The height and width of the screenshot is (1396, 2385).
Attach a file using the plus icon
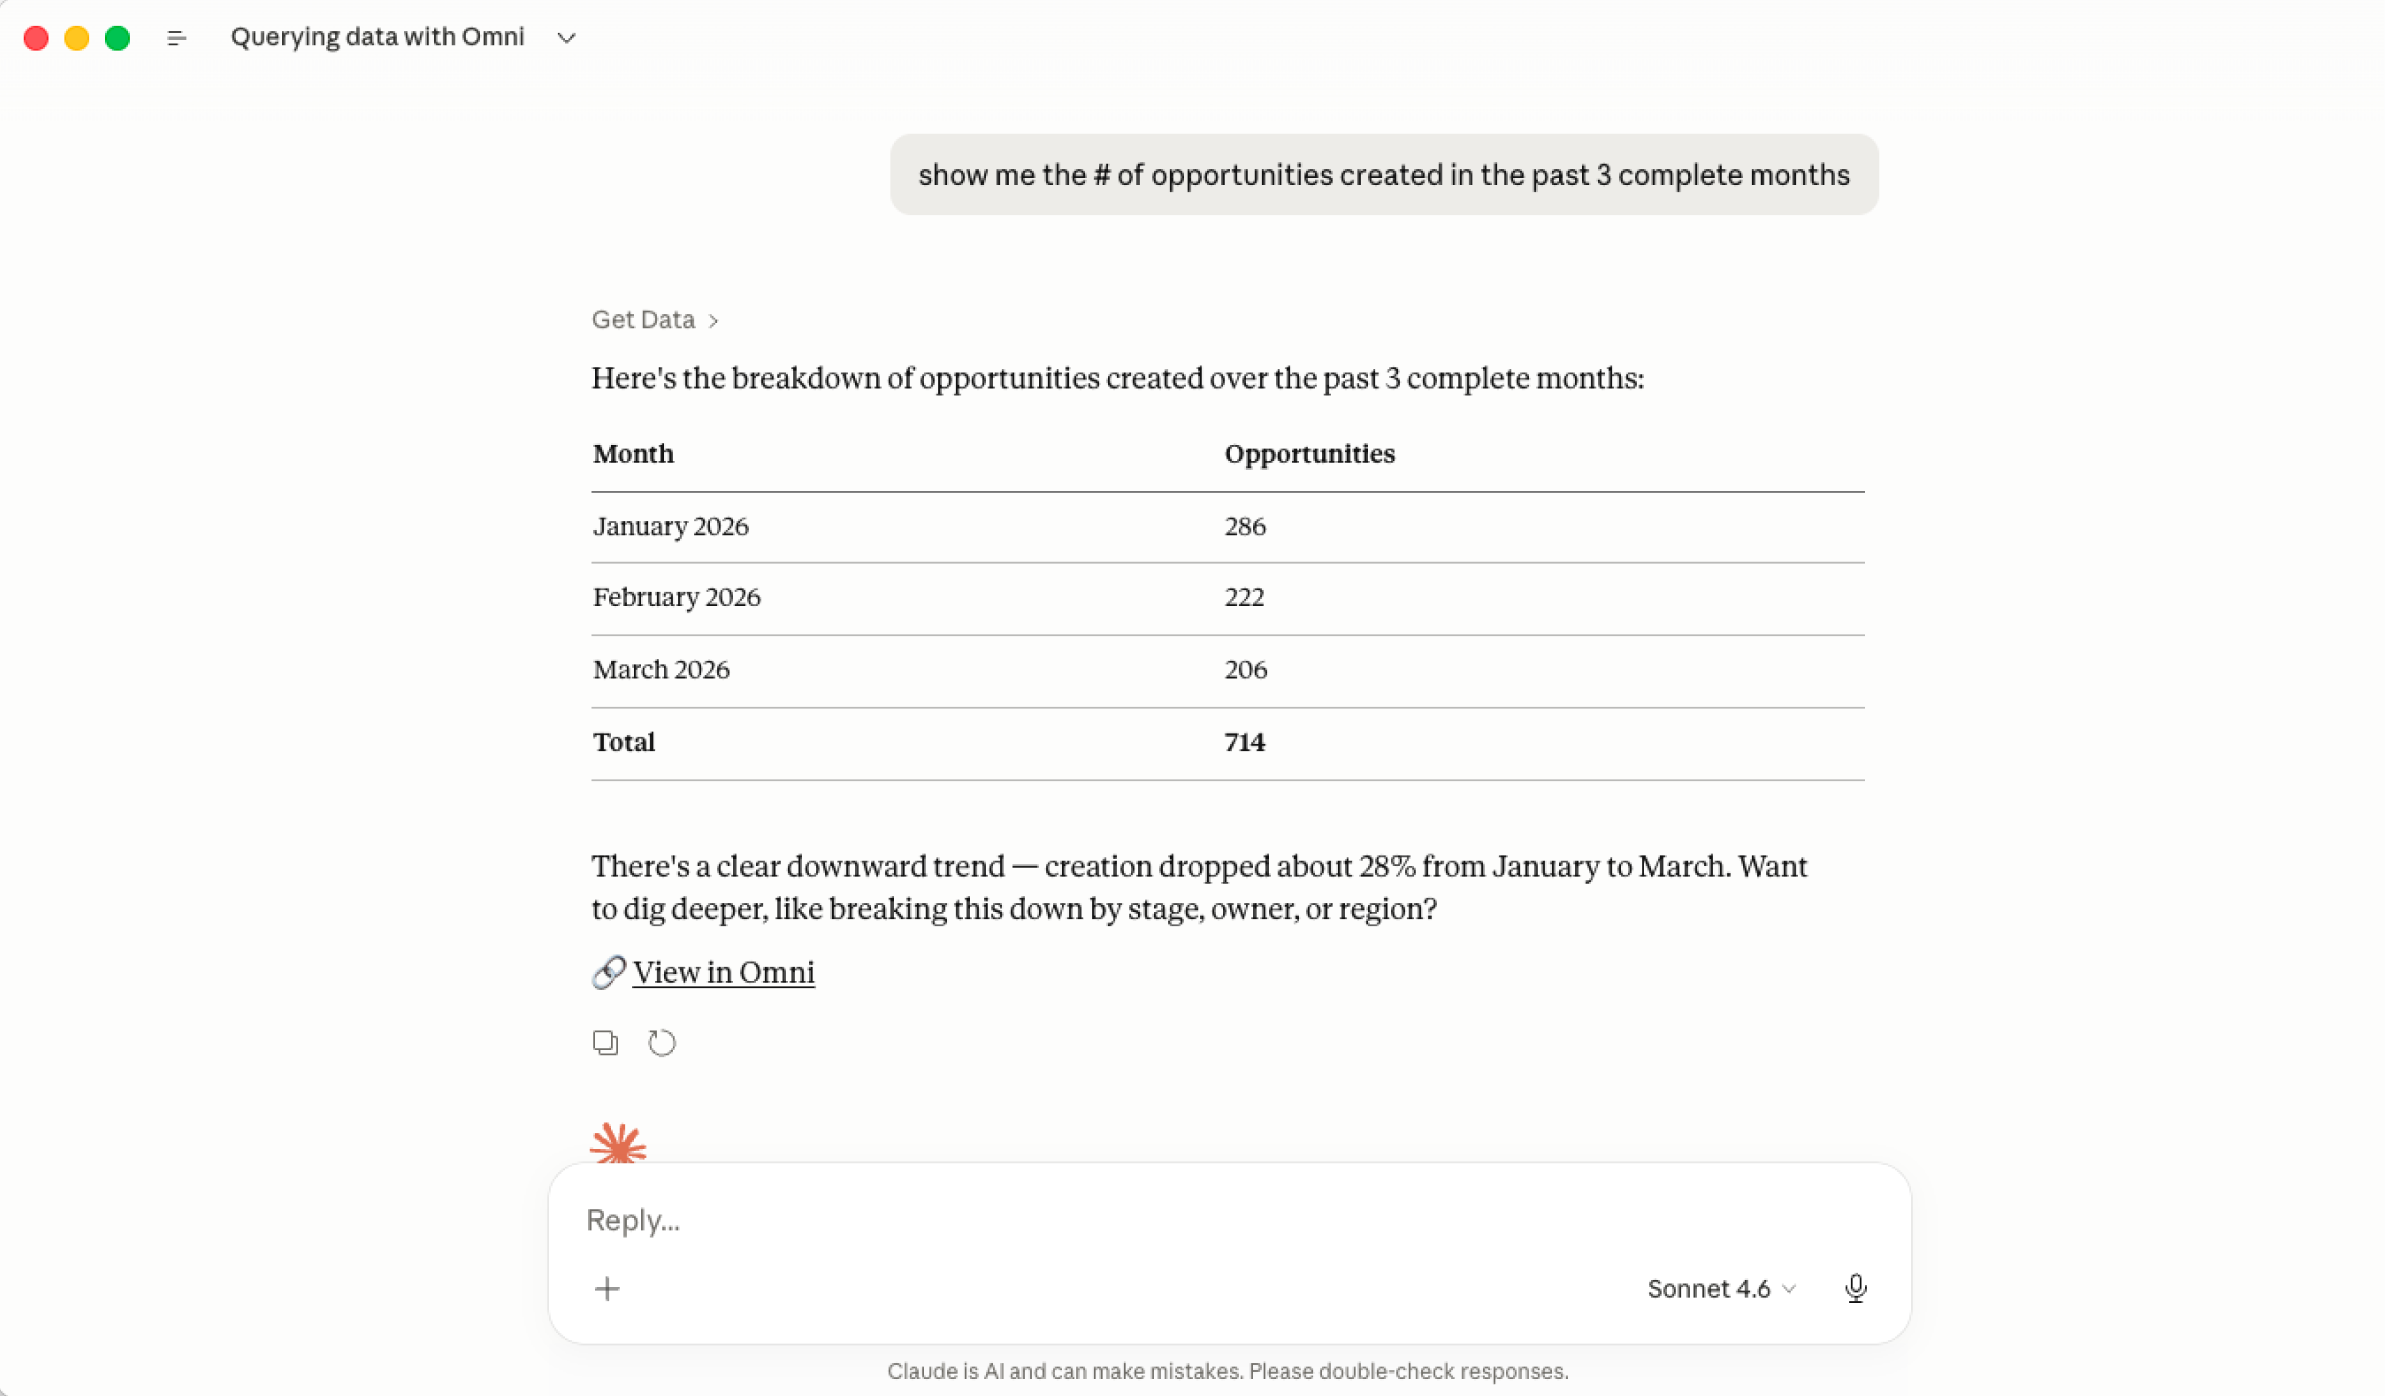point(608,1288)
